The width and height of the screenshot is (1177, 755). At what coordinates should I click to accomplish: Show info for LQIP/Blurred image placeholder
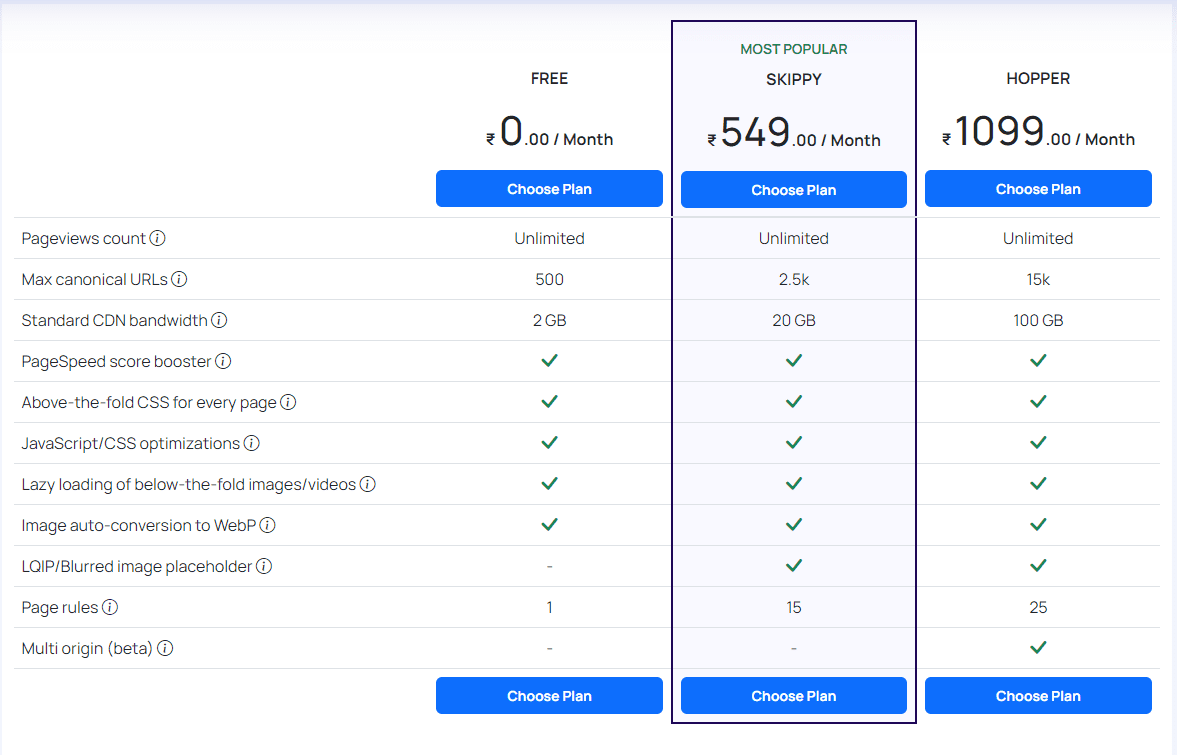pyautogui.click(x=264, y=567)
